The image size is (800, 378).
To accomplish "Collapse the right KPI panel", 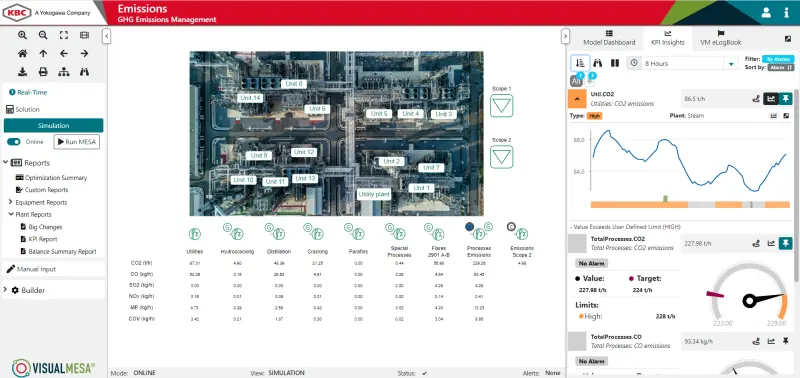I will click(565, 36).
